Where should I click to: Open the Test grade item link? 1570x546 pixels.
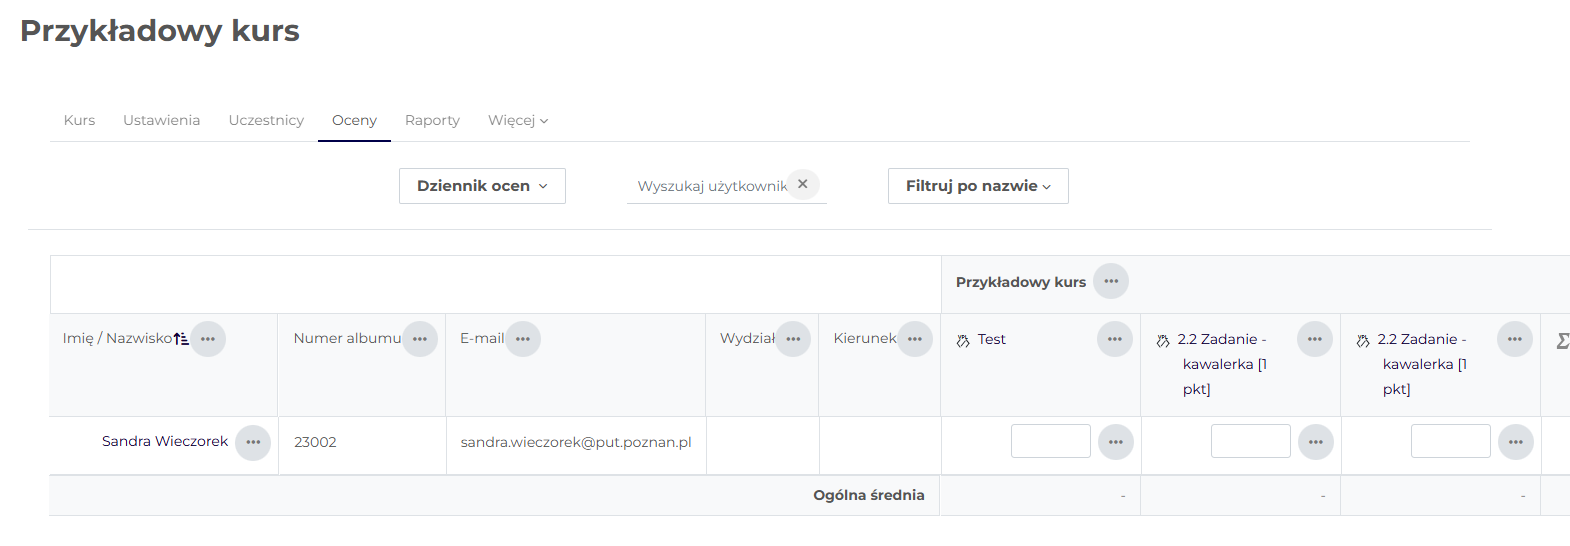[991, 339]
